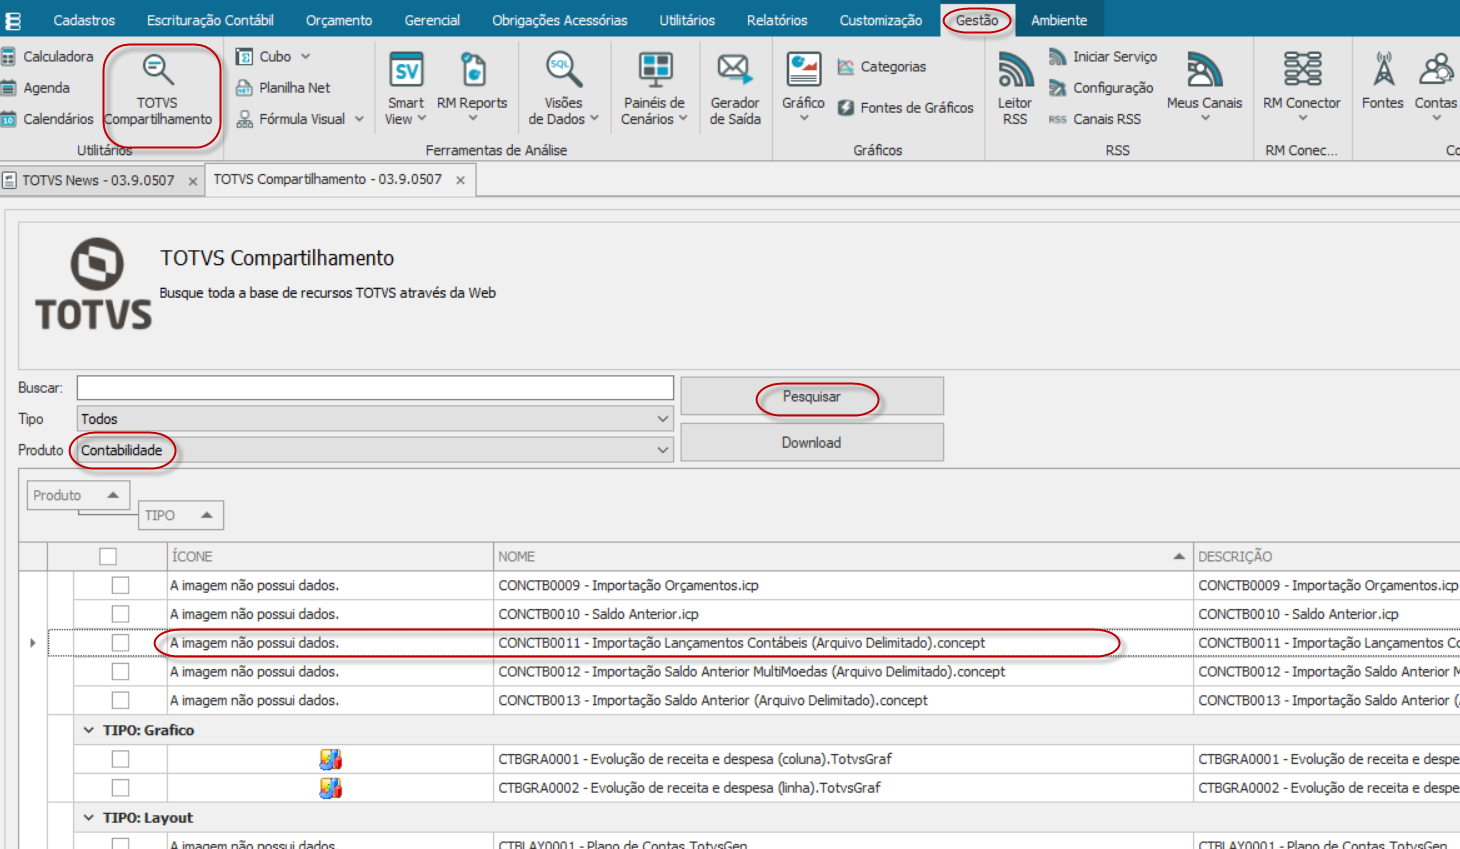1460x849 pixels.
Task: Check the CTBGRA0001 coluna chart row
Action: coord(120,759)
